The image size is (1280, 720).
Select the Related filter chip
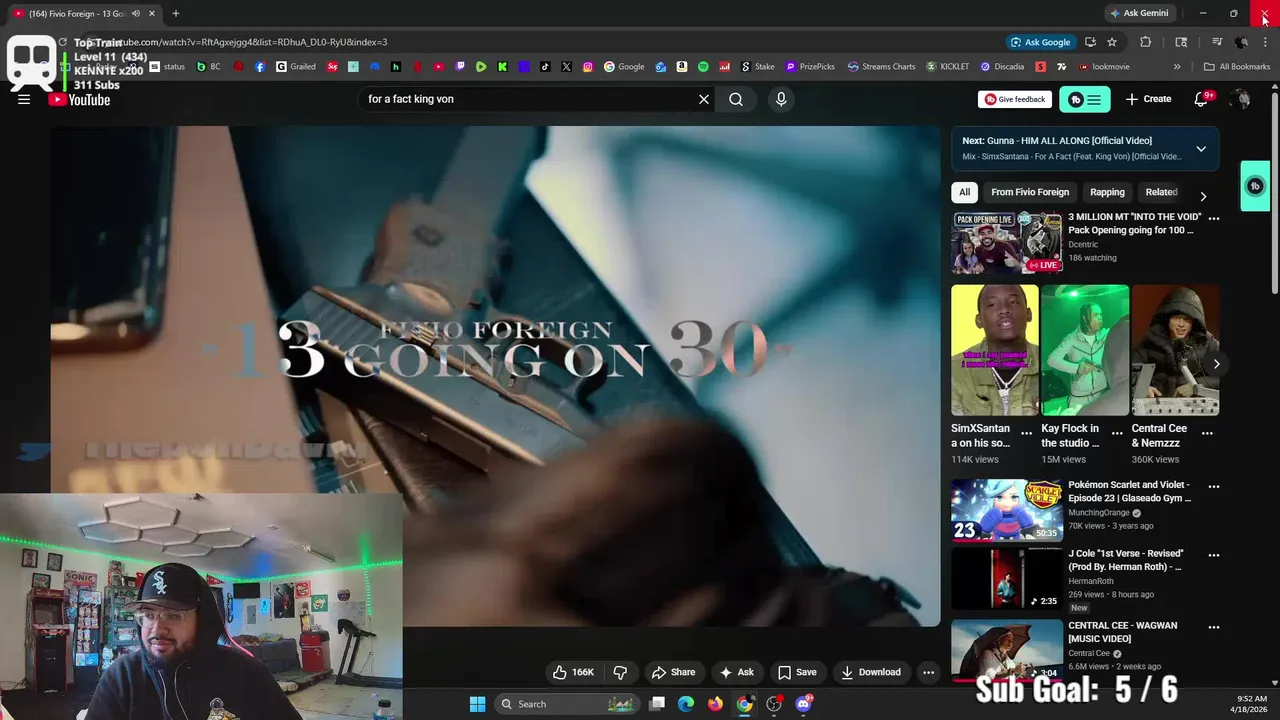1161,192
